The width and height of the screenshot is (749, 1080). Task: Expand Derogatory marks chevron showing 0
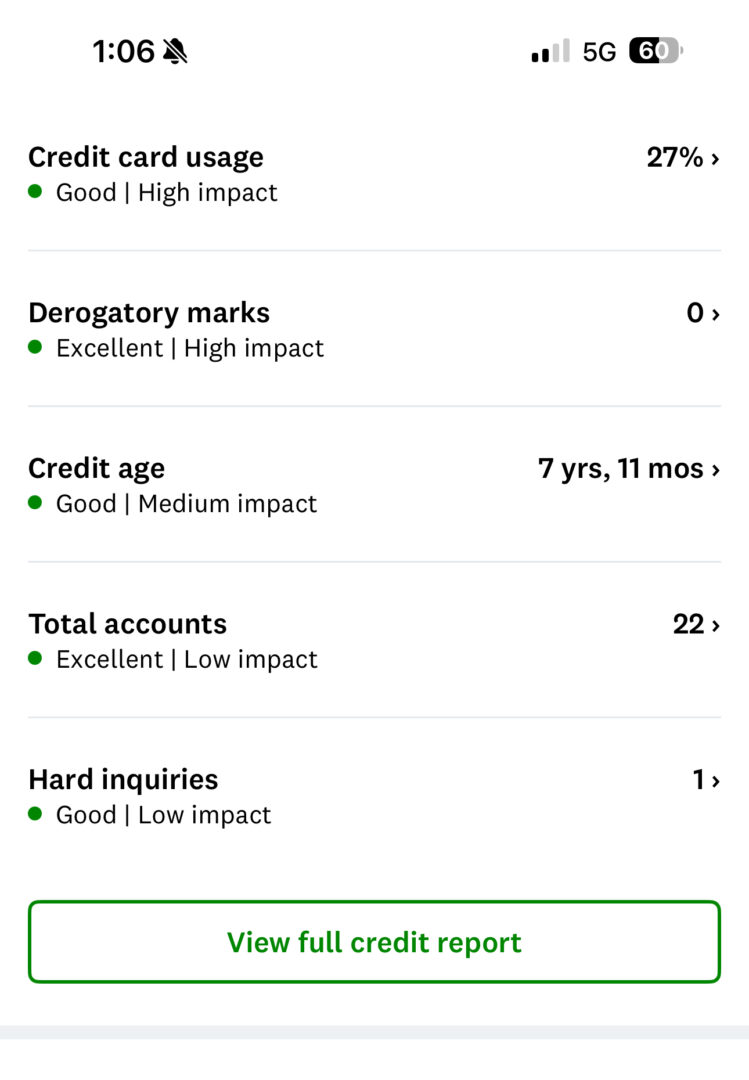[x=715, y=314]
